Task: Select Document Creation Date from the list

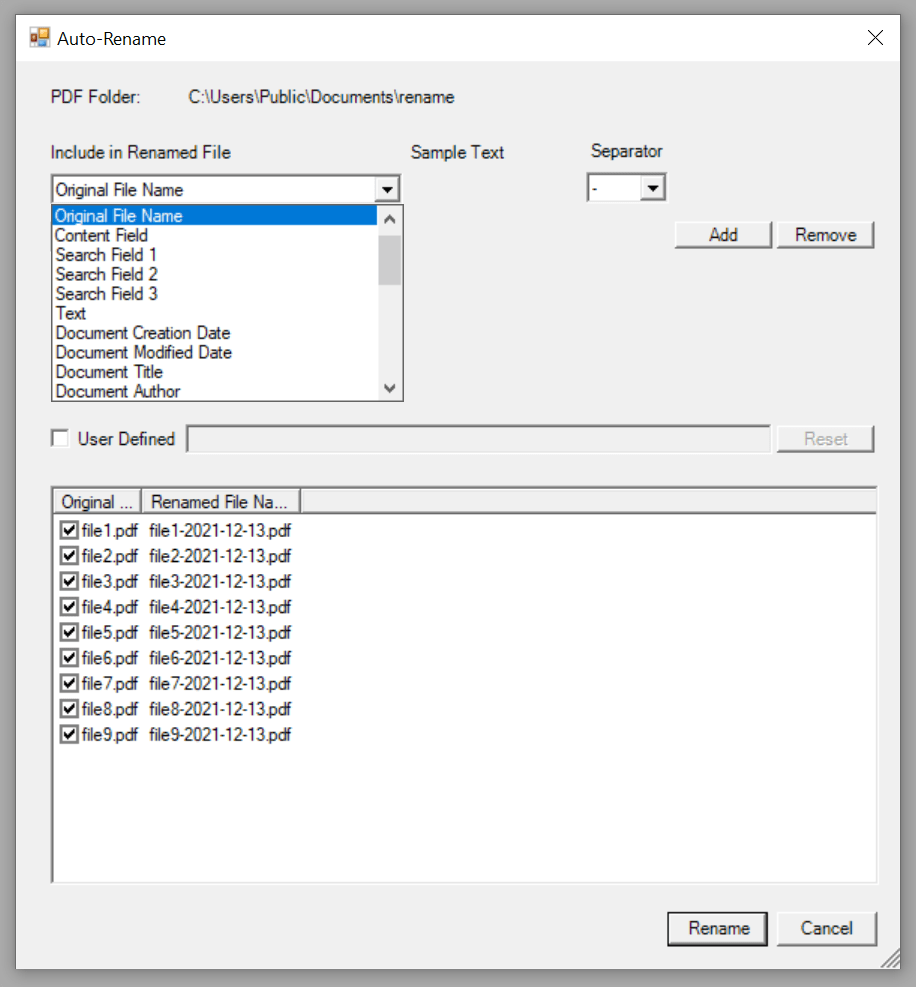Action: [x=142, y=332]
